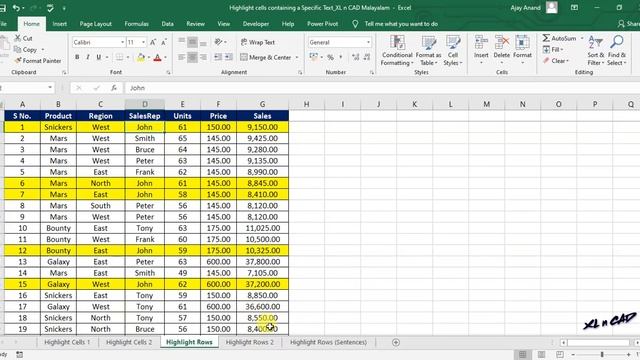Image resolution: width=640 pixels, height=360 pixels.
Task: Decrease font size with smaller A icon
Action: [x=164, y=42]
